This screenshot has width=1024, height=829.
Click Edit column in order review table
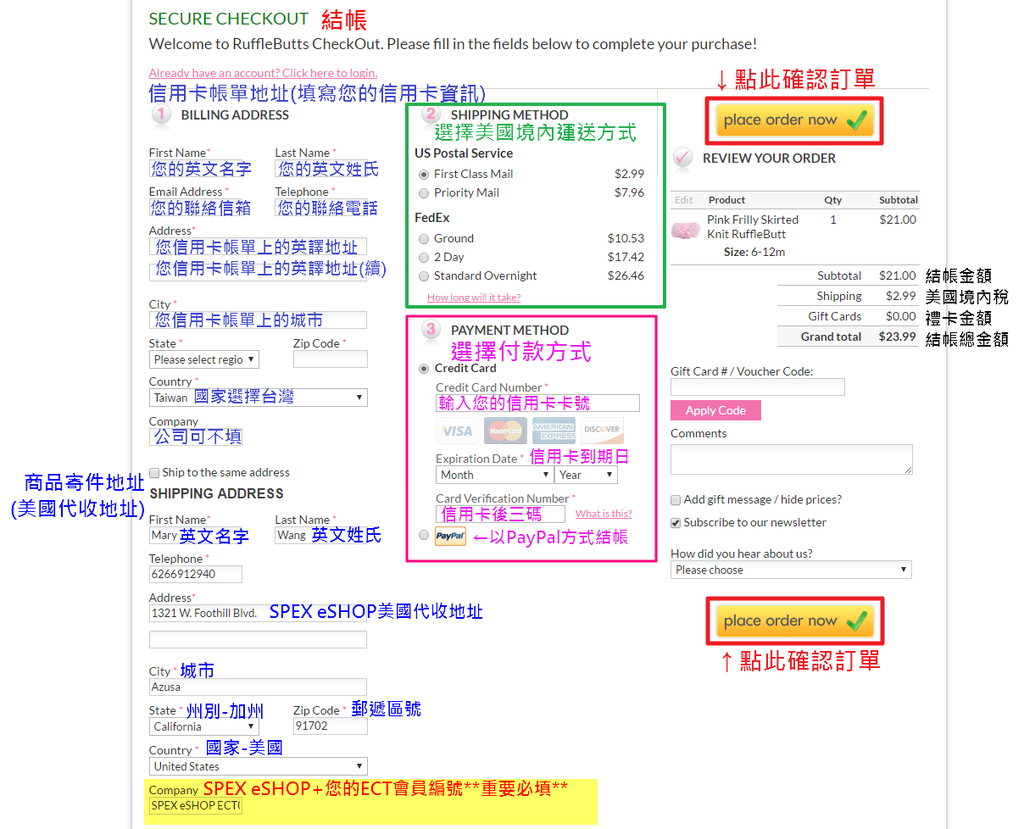pyautogui.click(x=684, y=201)
